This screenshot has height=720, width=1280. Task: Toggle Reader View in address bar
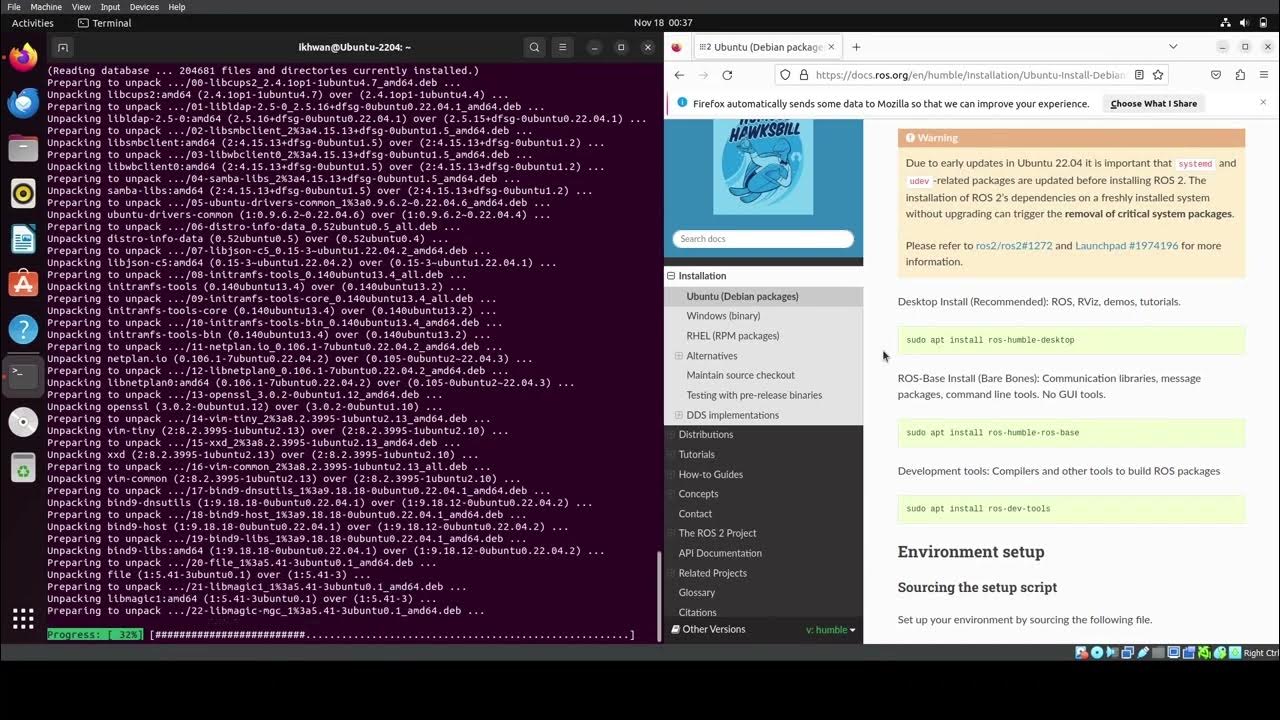[x=1138, y=75]
